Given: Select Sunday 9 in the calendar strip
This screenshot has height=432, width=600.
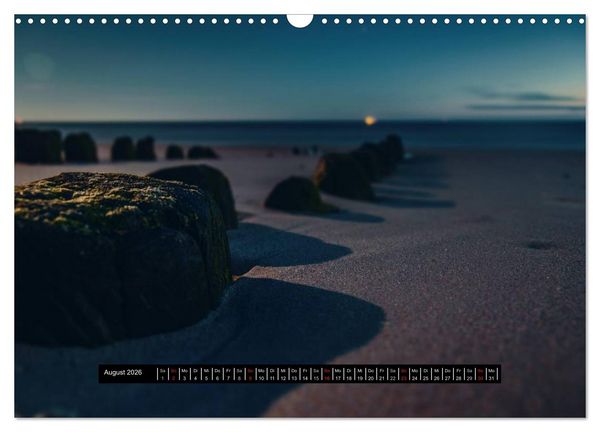Looking at the screenshot, I should [x=250, y=374].
